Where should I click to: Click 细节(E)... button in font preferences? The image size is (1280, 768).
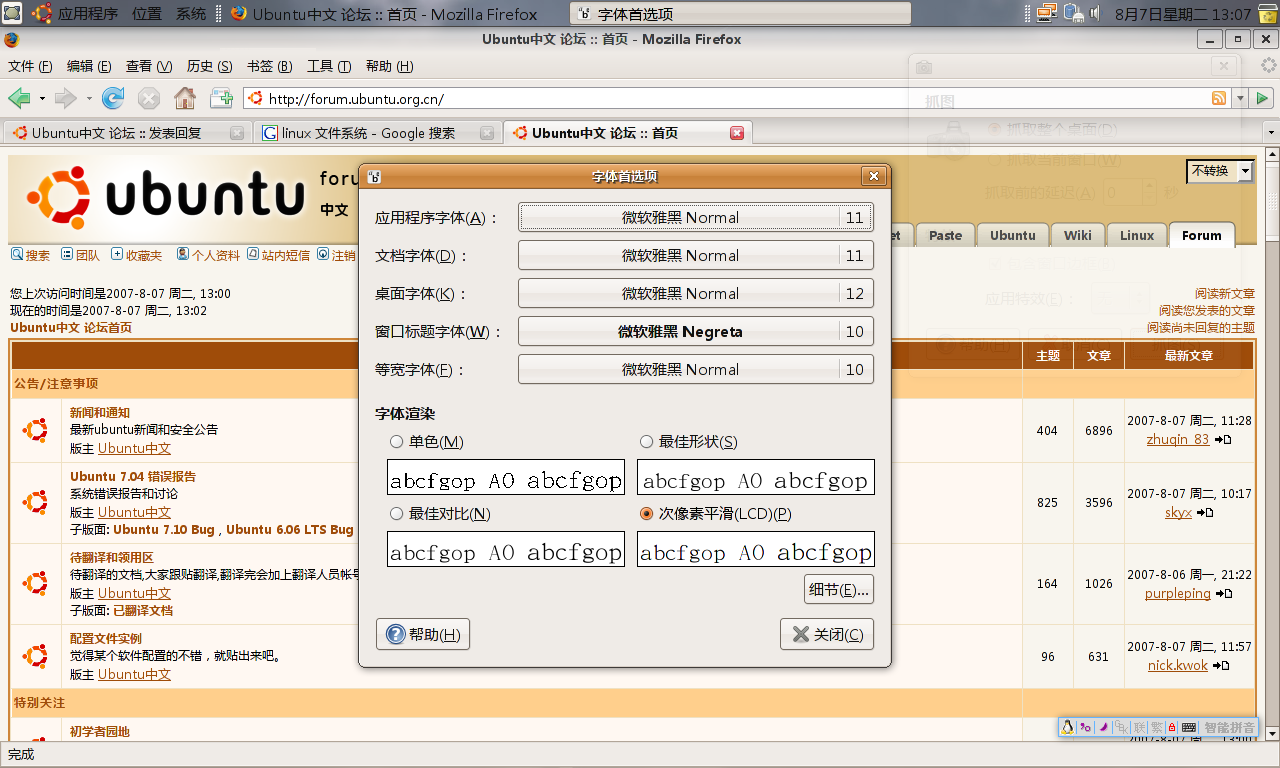(839, 590)
